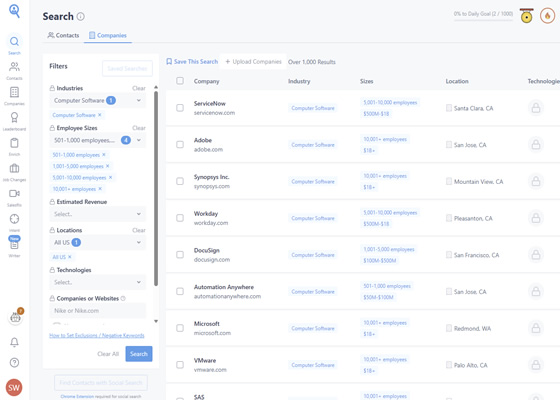560x400 pixels.
Task: Click filter panel scroll up arrow
Action: click(x=156, y=87)
